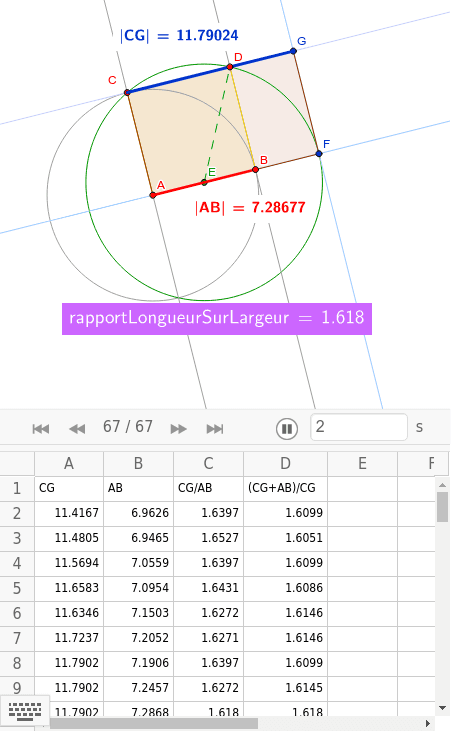
Task: Click cell with value 1.6271
Action: (x=208, y=638)
